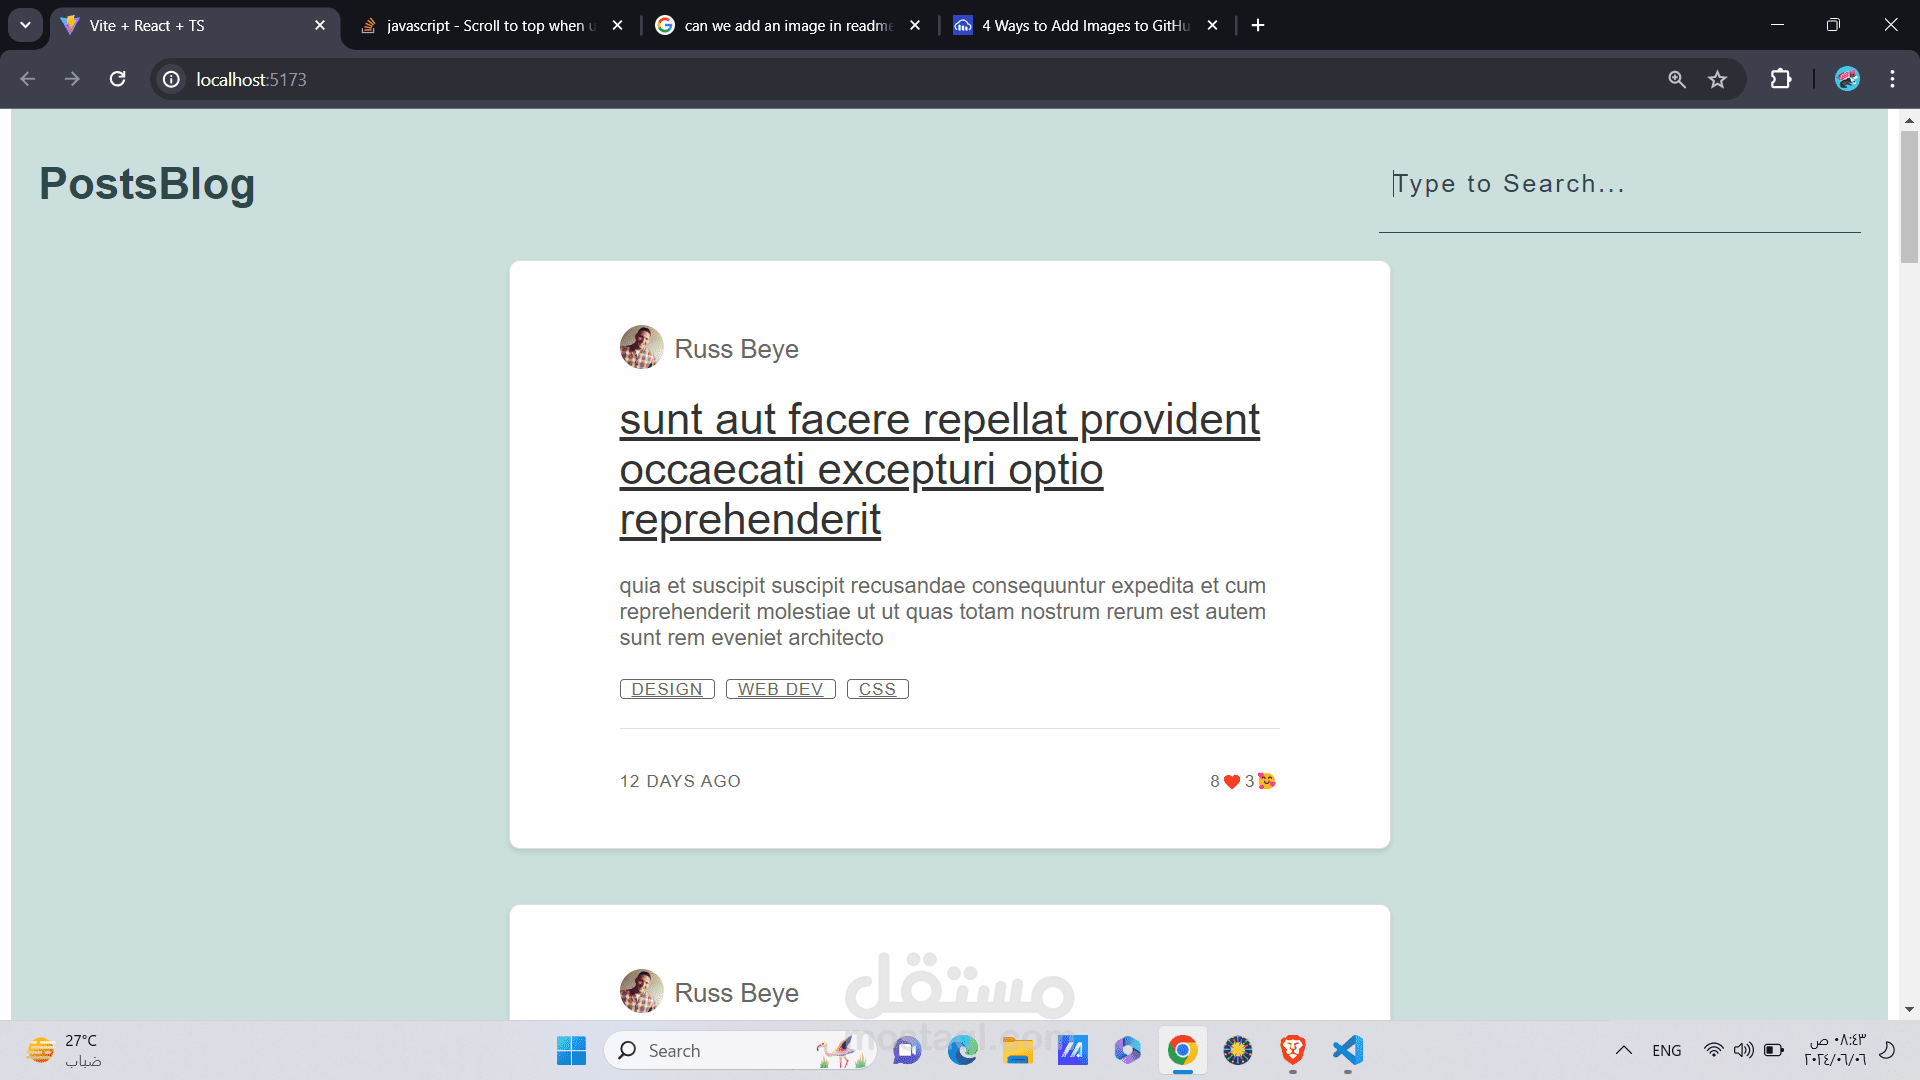This screenshot has height=1080, width=1920.
Task: Open the blue slash-logo app in taskbar
Action: 1073,1050
